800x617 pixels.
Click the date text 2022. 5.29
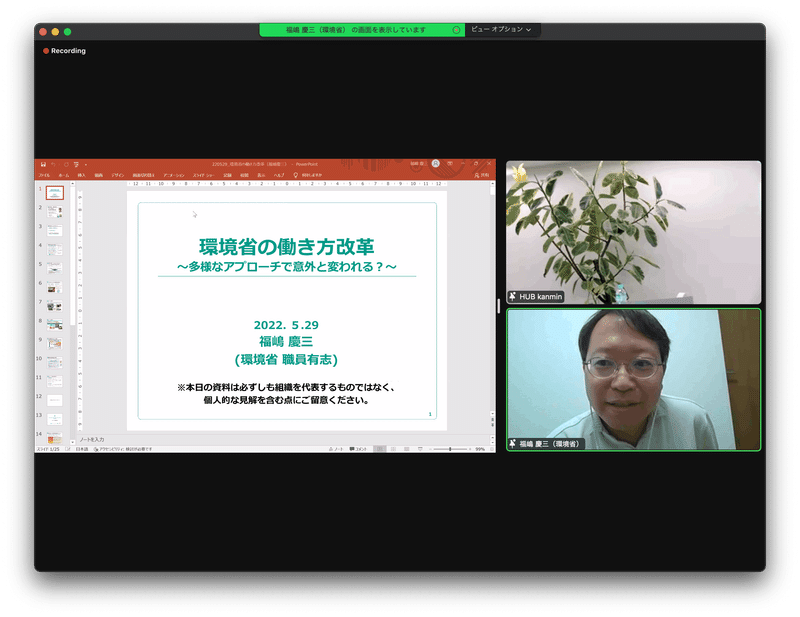[x=286, y=325]
